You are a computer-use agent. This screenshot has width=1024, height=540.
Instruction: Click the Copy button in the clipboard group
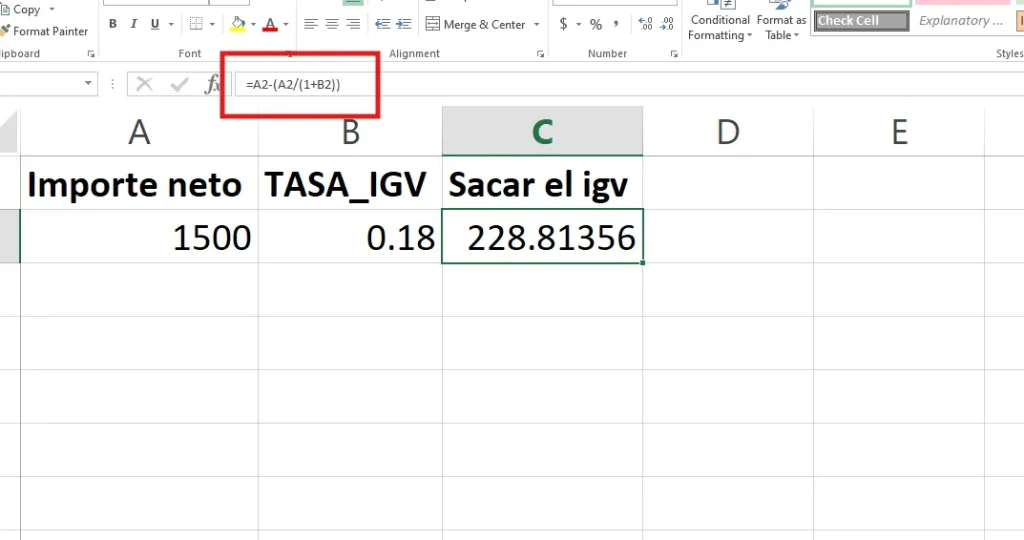click(21, 9)
